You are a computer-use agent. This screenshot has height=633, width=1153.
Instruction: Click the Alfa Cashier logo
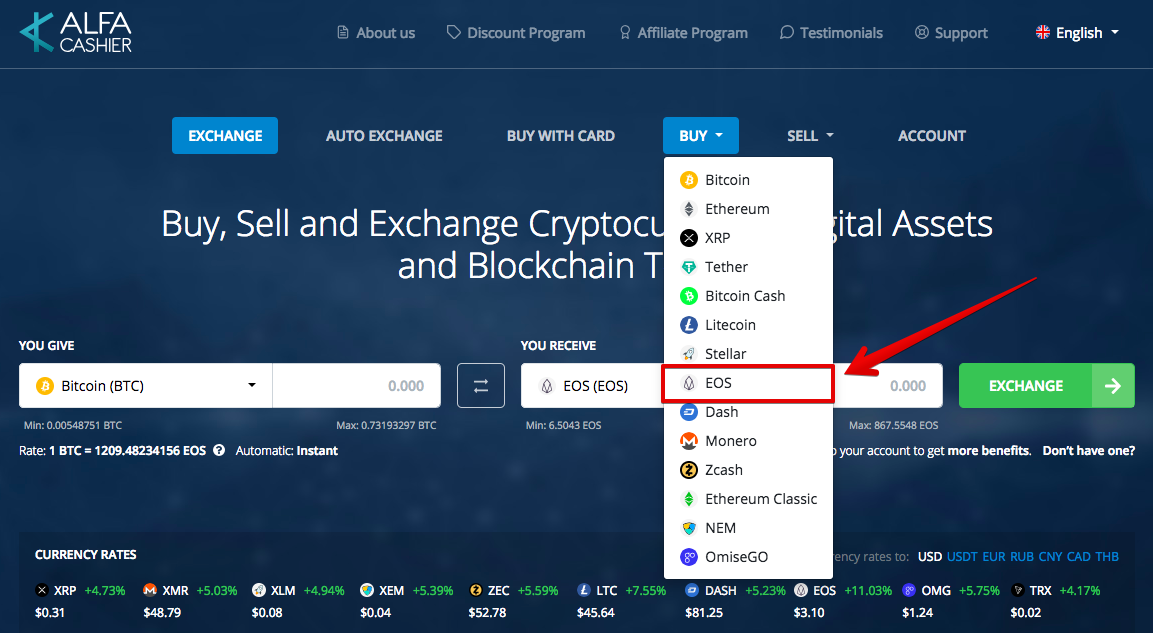[76, 33]
